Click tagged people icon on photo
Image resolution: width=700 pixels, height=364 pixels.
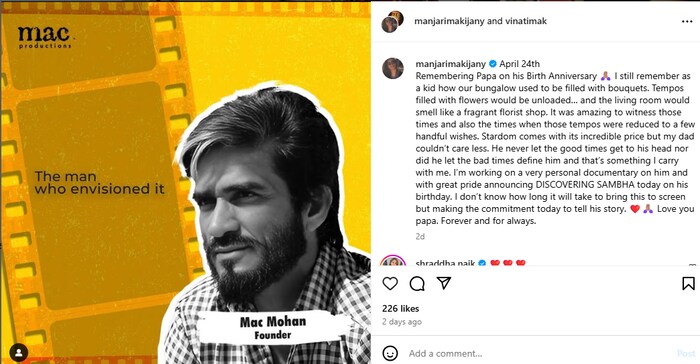pyautogui.click(x=19, y=353)
